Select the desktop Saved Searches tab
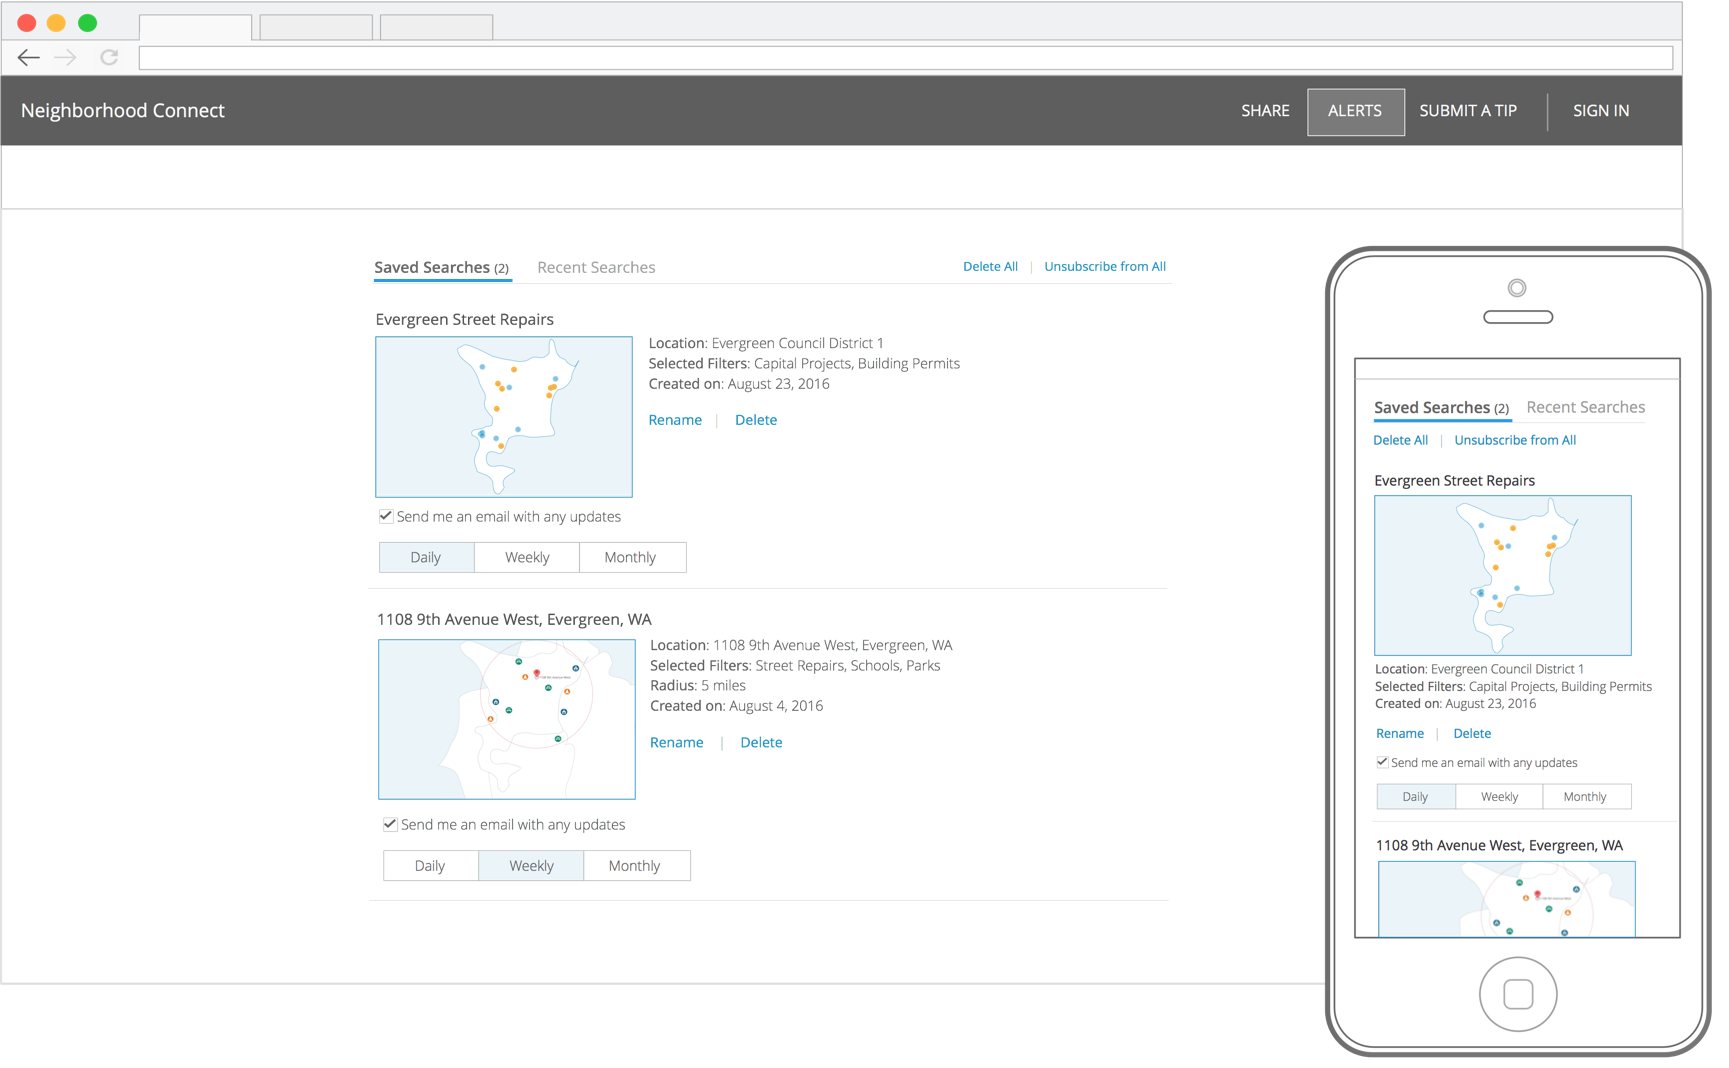 point(442,268)
